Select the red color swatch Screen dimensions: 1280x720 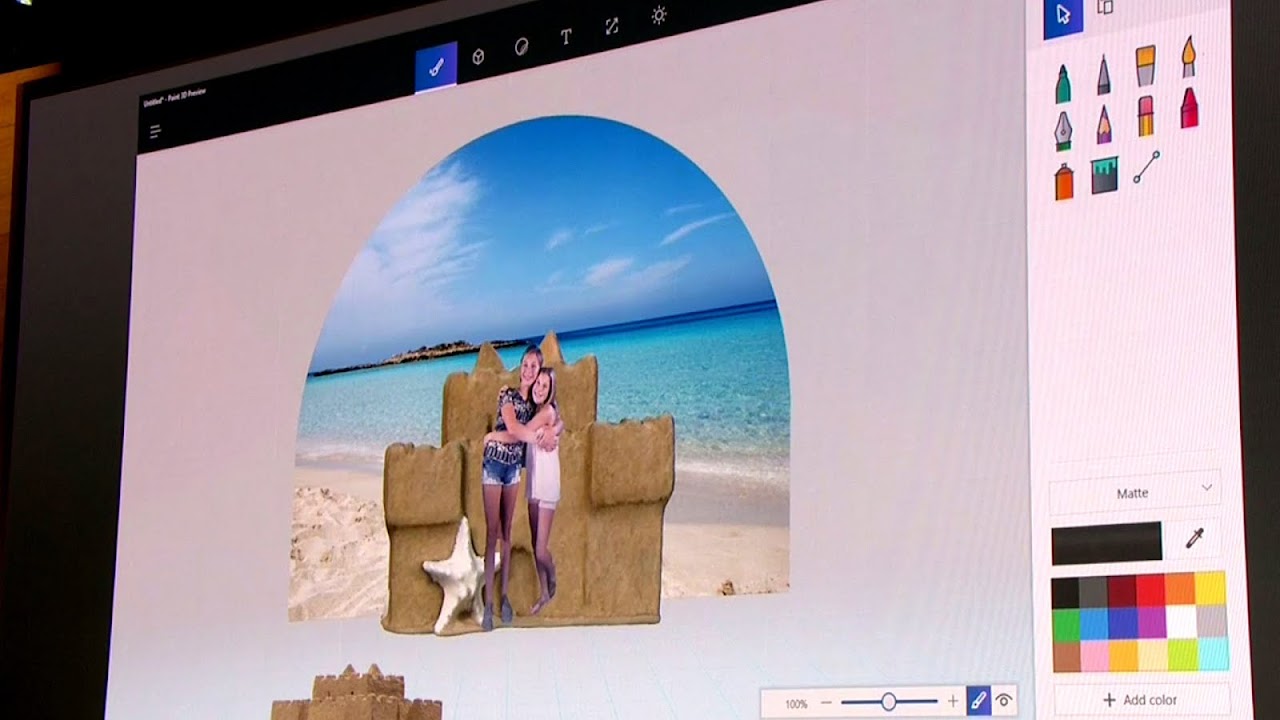click(x=1150, y=590)
